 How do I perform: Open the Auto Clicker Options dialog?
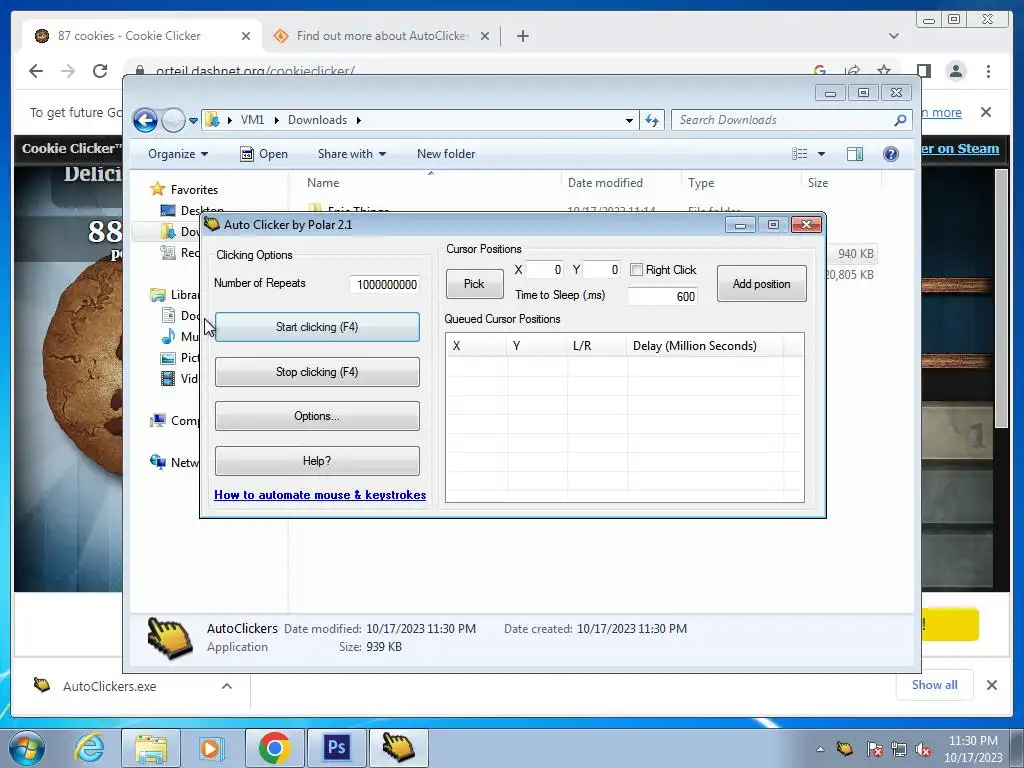pyautogui.click(x=317, y=416)
